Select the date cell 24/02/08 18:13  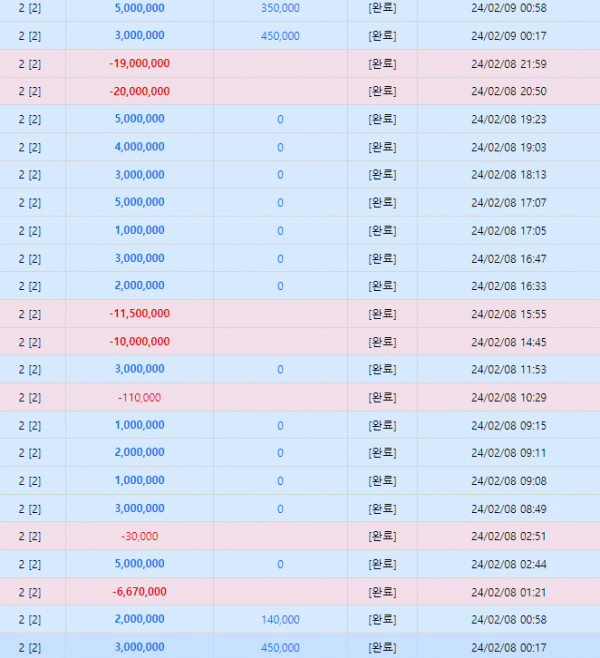pyautogui.click(x=509, y=175)
